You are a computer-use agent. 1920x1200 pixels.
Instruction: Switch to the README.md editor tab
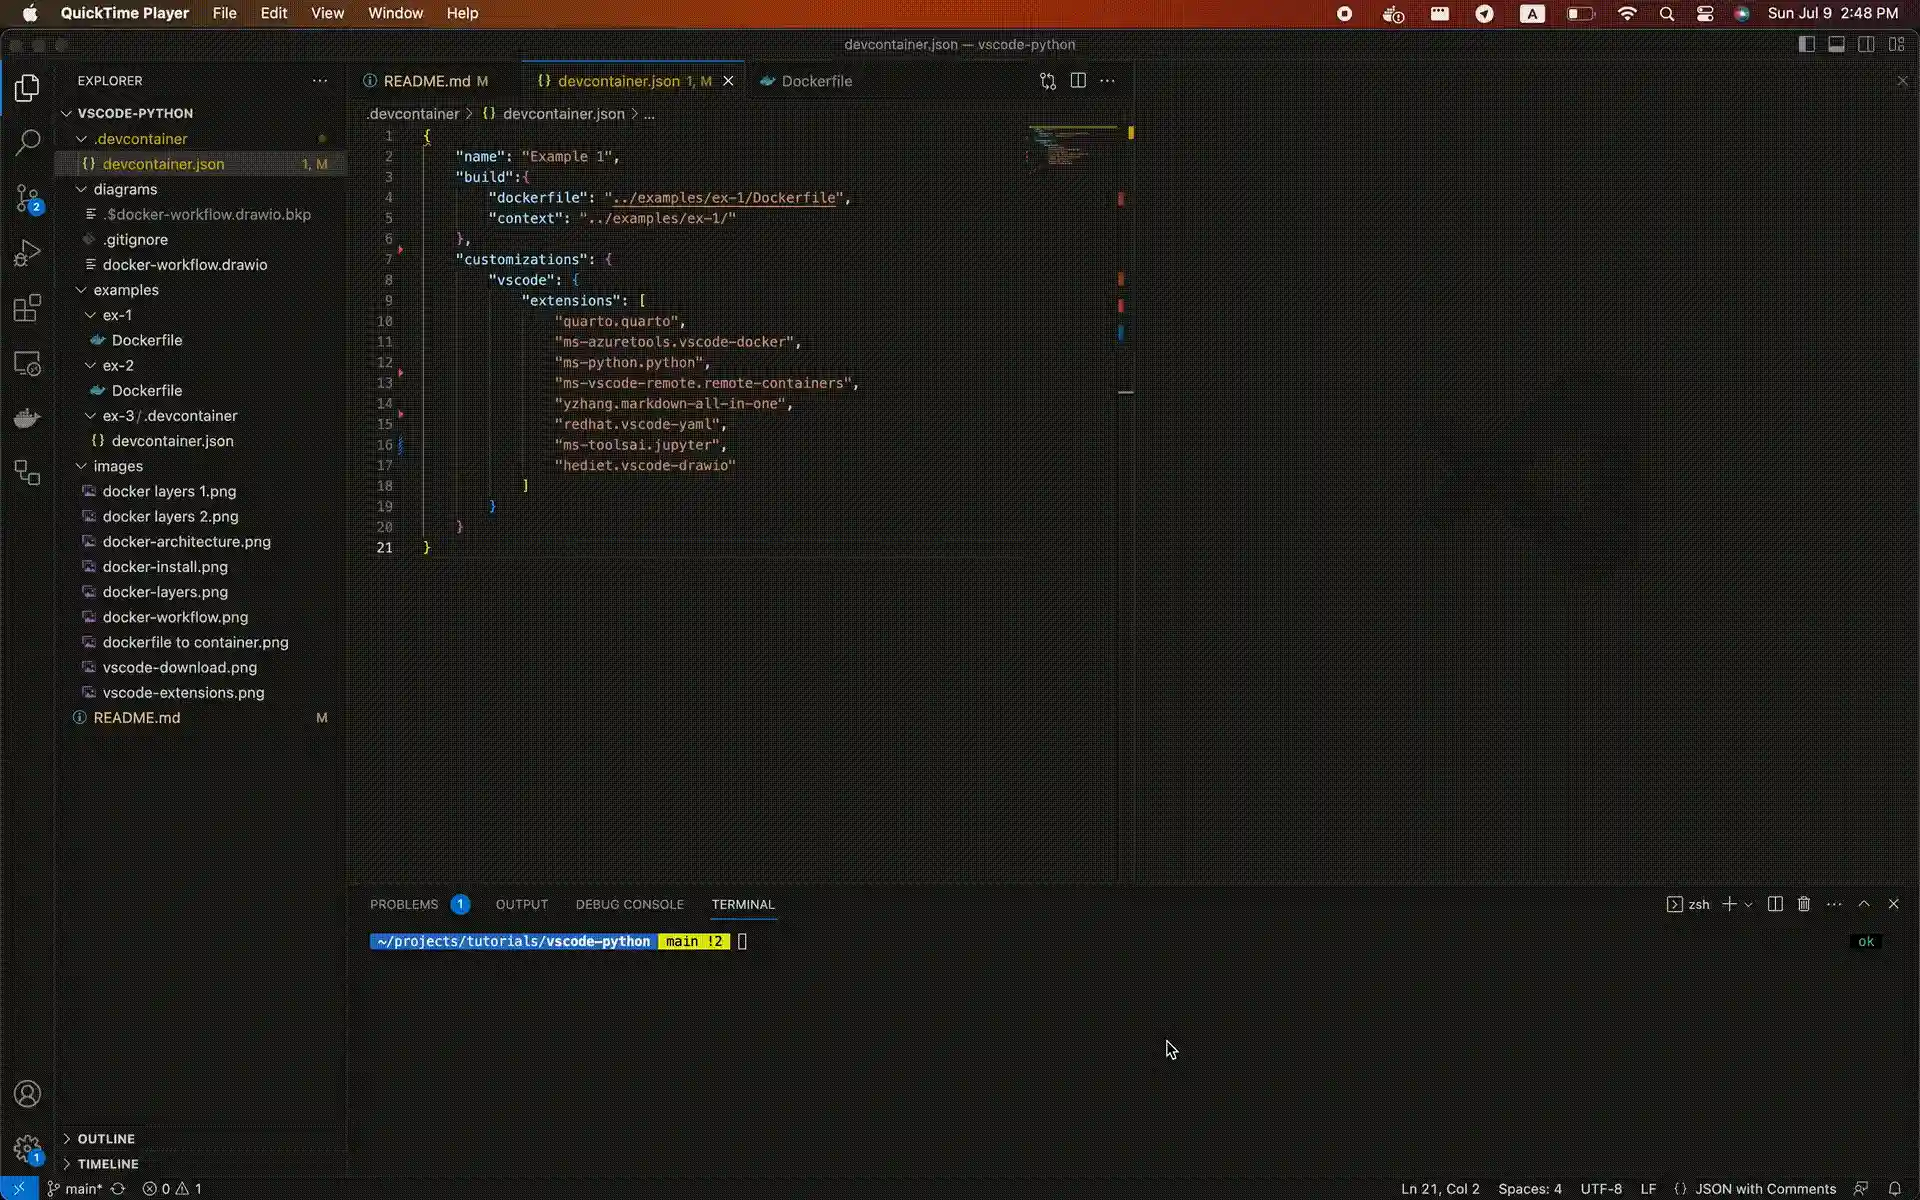(426, 81)
